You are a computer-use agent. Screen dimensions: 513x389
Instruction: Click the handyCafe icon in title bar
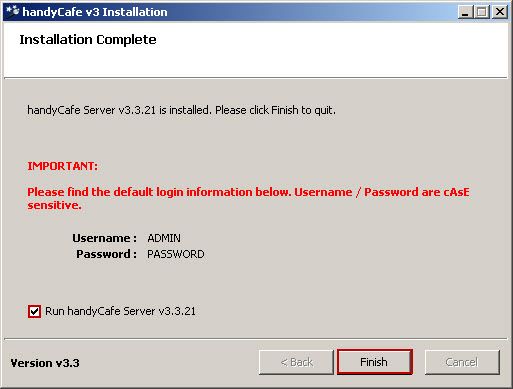(x=12, y=11)
